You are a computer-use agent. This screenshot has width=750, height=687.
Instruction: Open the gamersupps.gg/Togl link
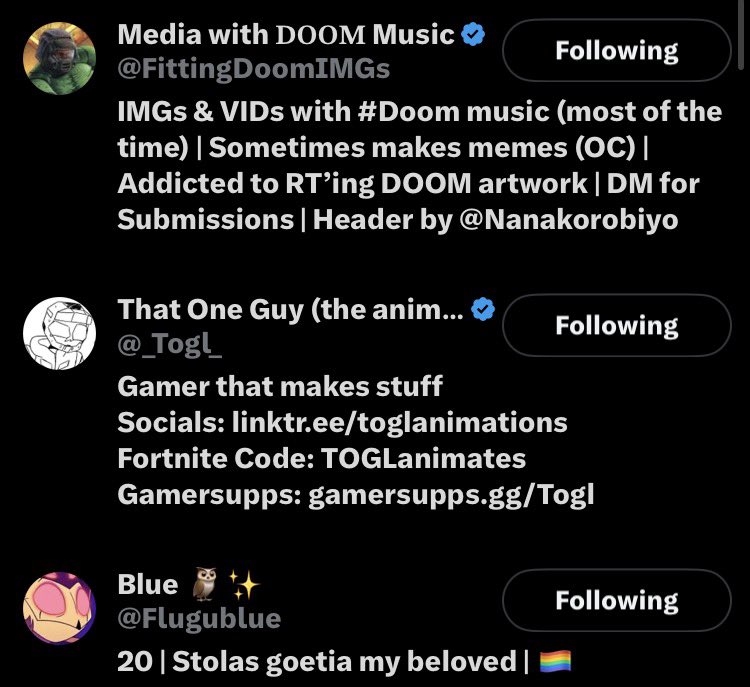(451, 494)
